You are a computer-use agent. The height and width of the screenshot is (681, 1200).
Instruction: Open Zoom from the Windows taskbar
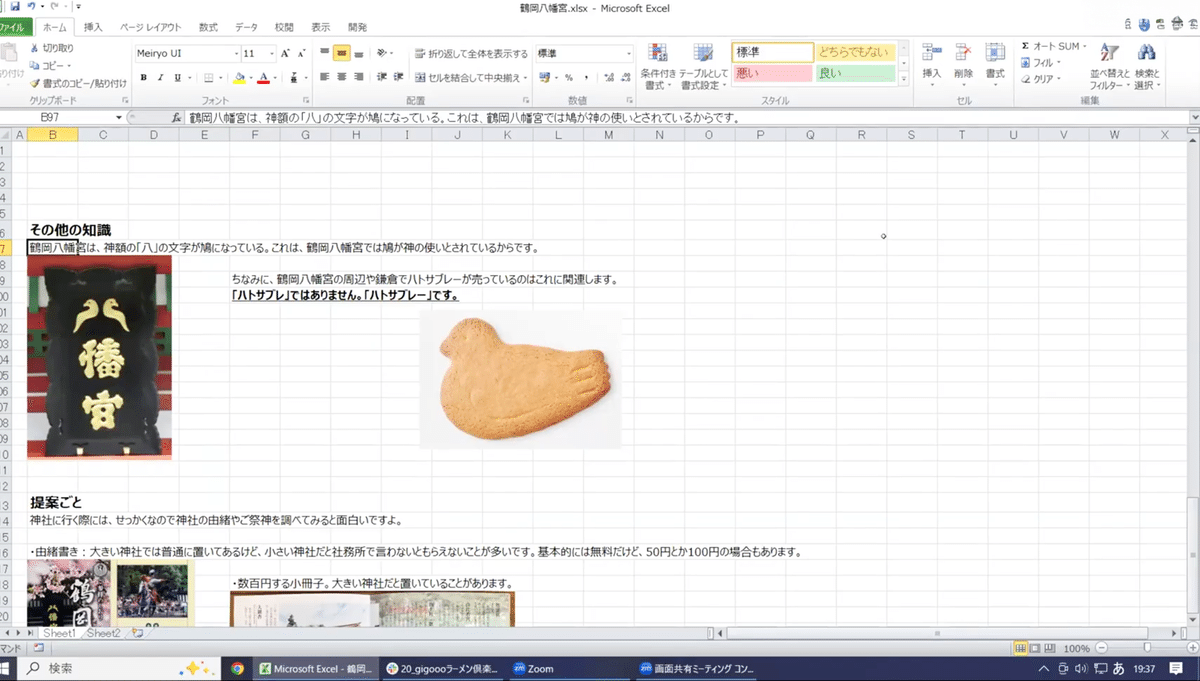(x=533, y=669)
